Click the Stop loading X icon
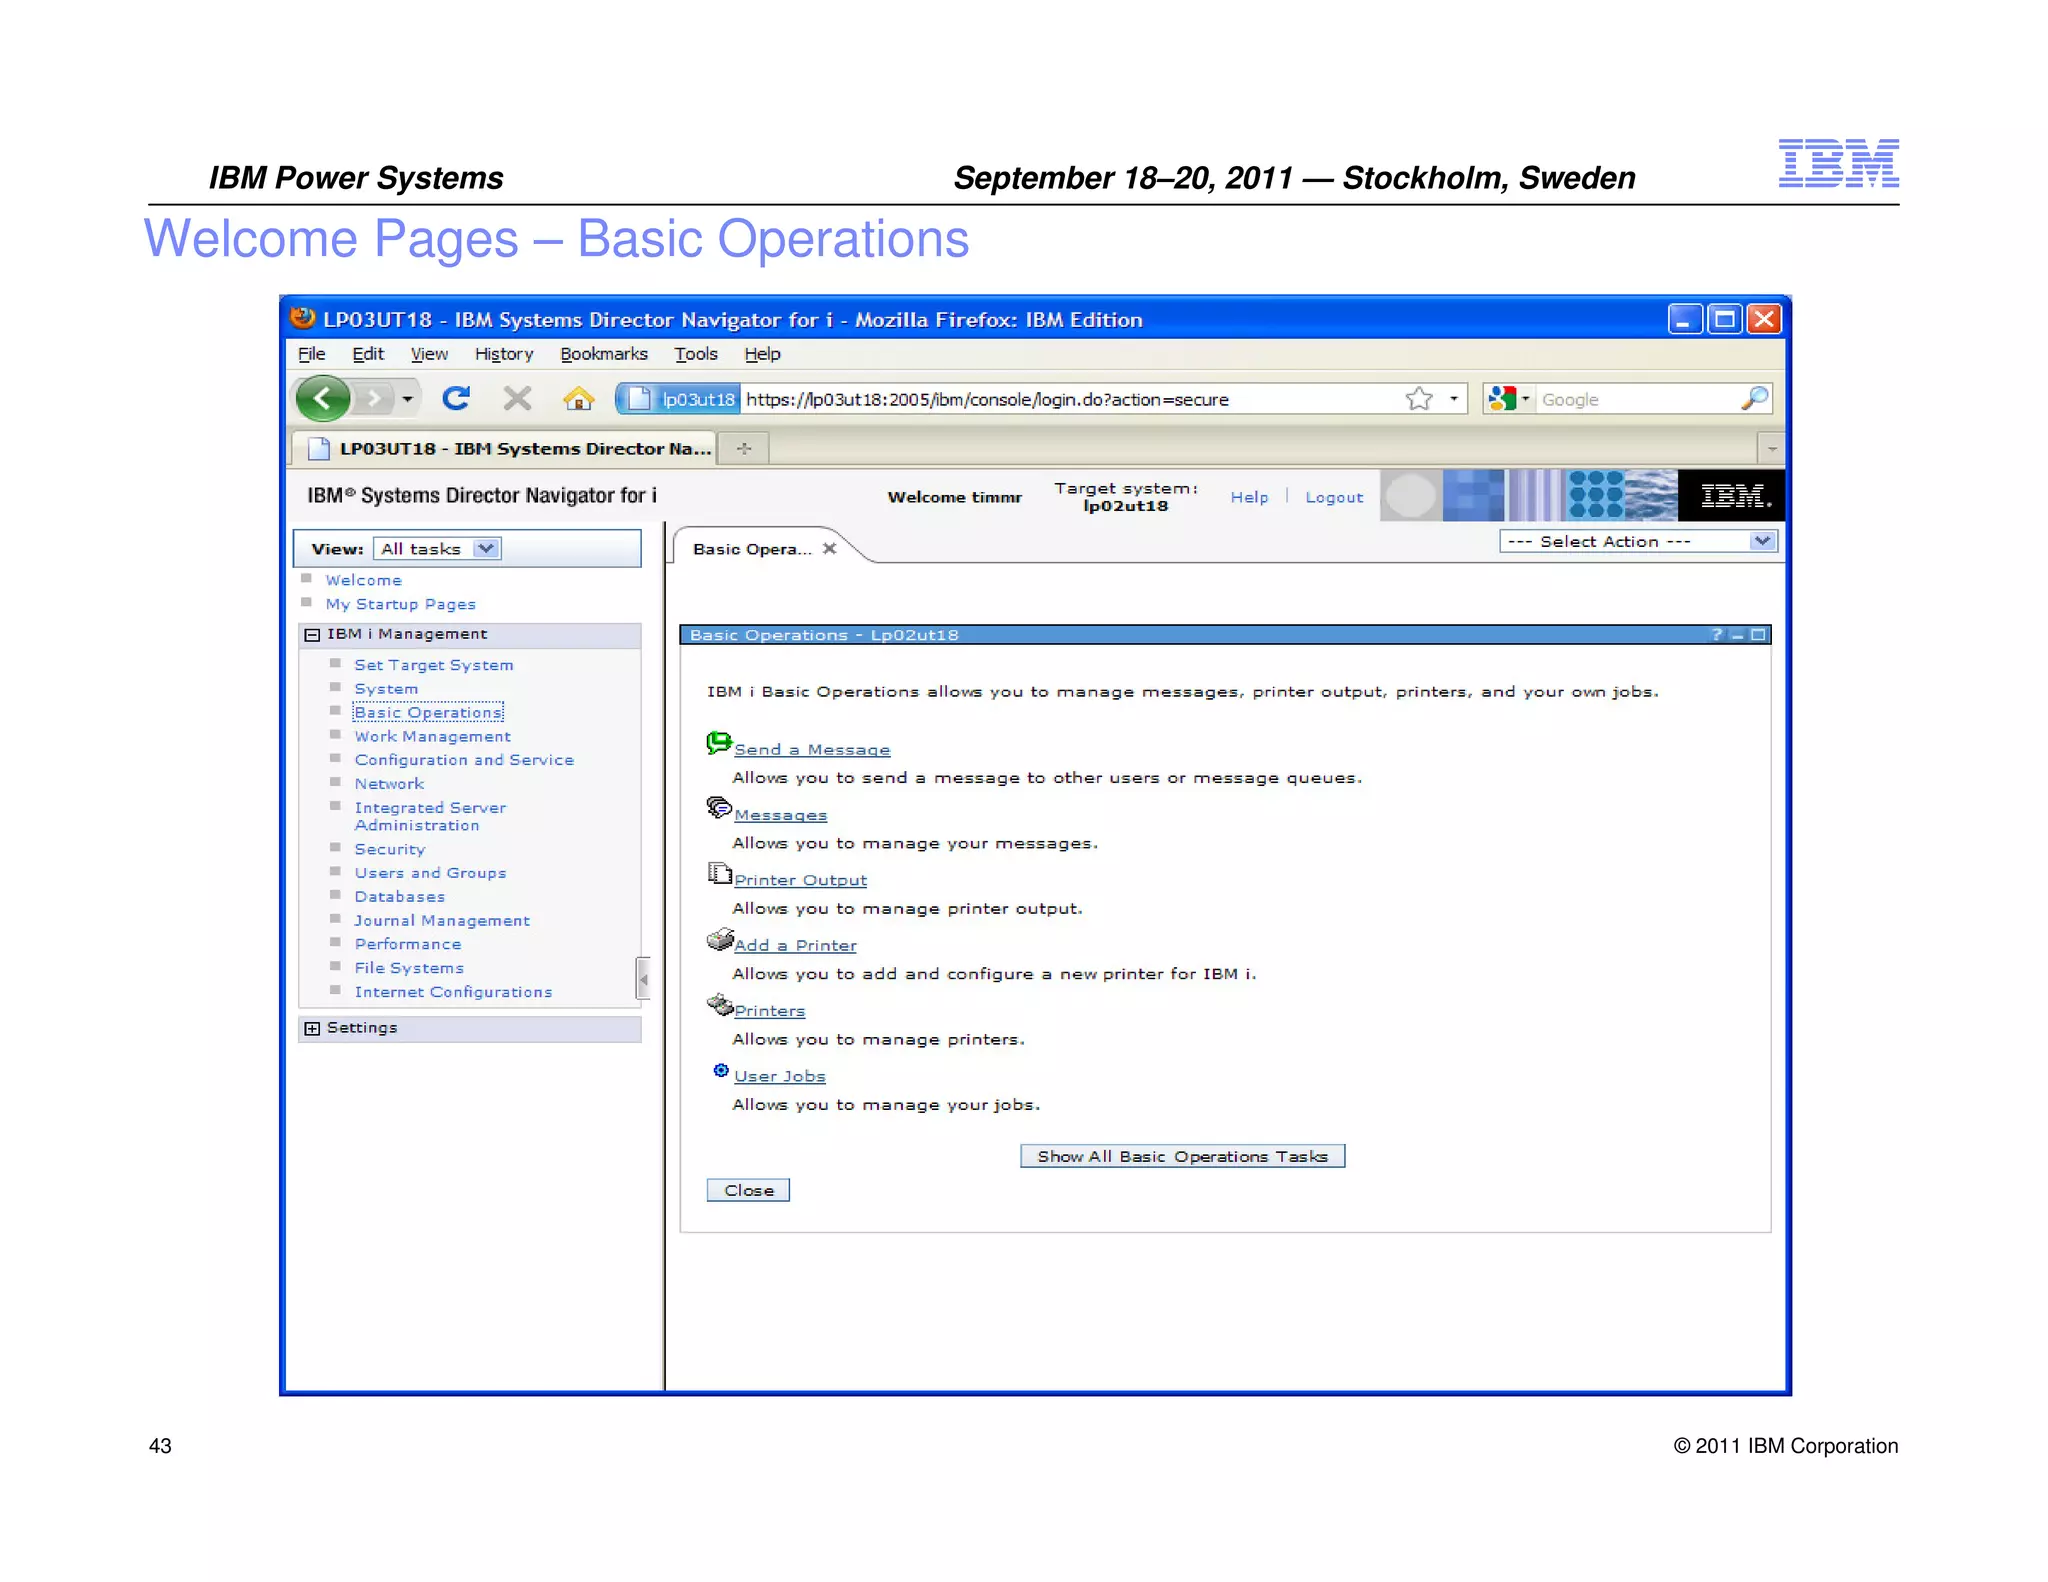Image resolution: width=2048 pixels, height=1582 pixels. (x=517, y=399)
